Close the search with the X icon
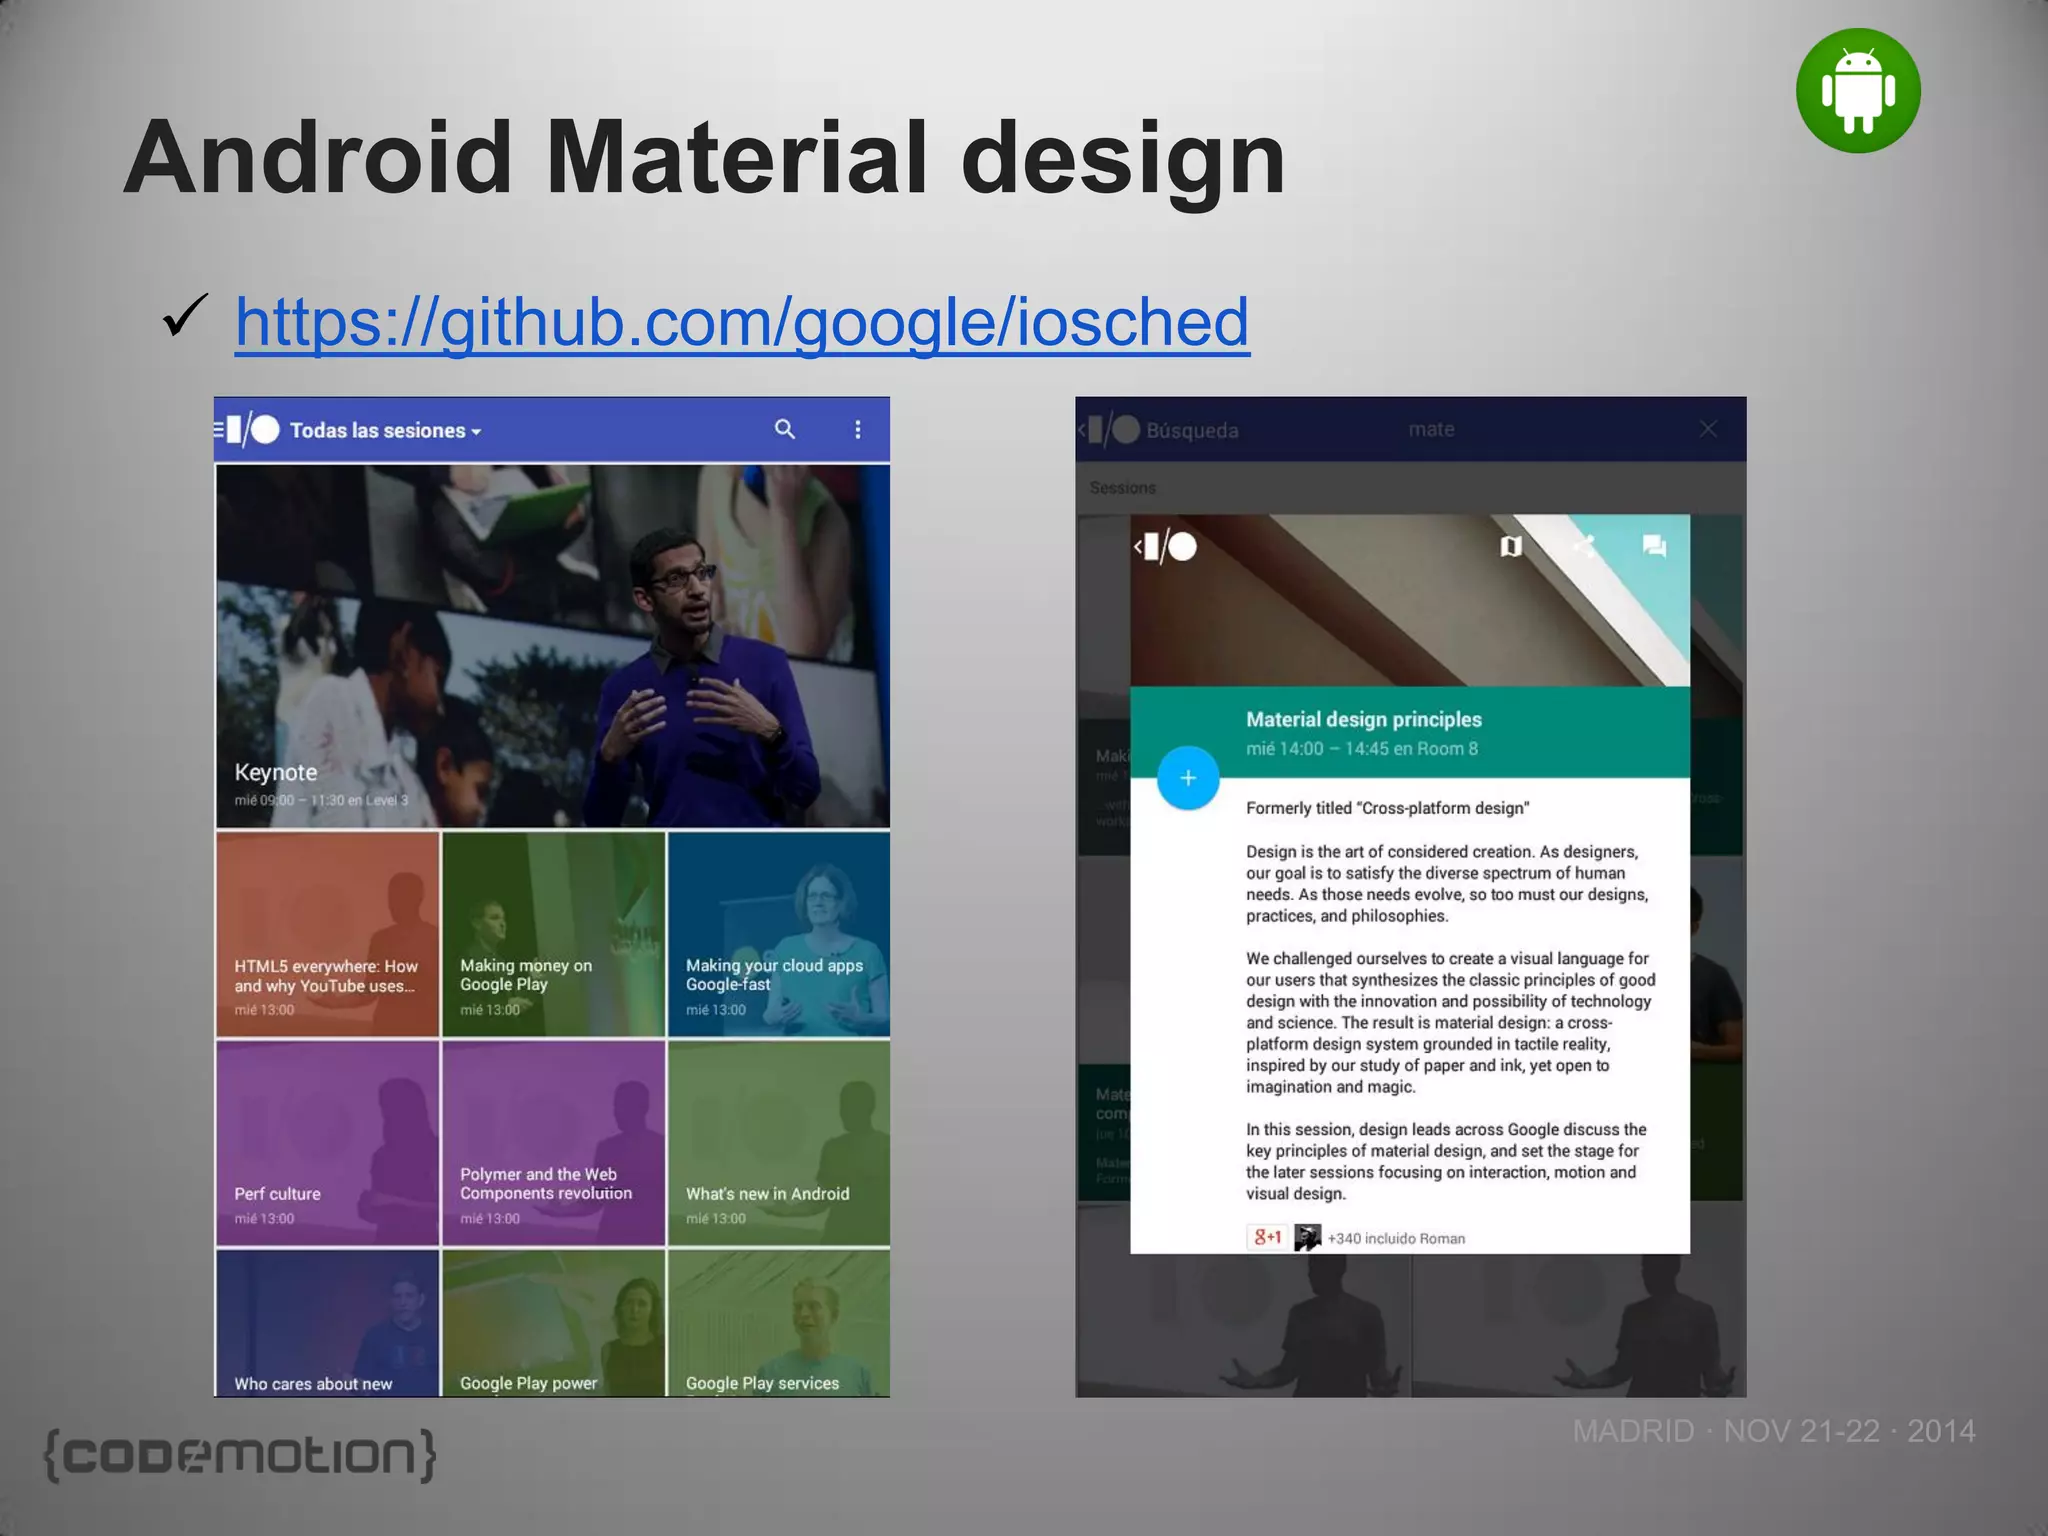Screen dimensions: 2048x1536 tap(1708, 429)
